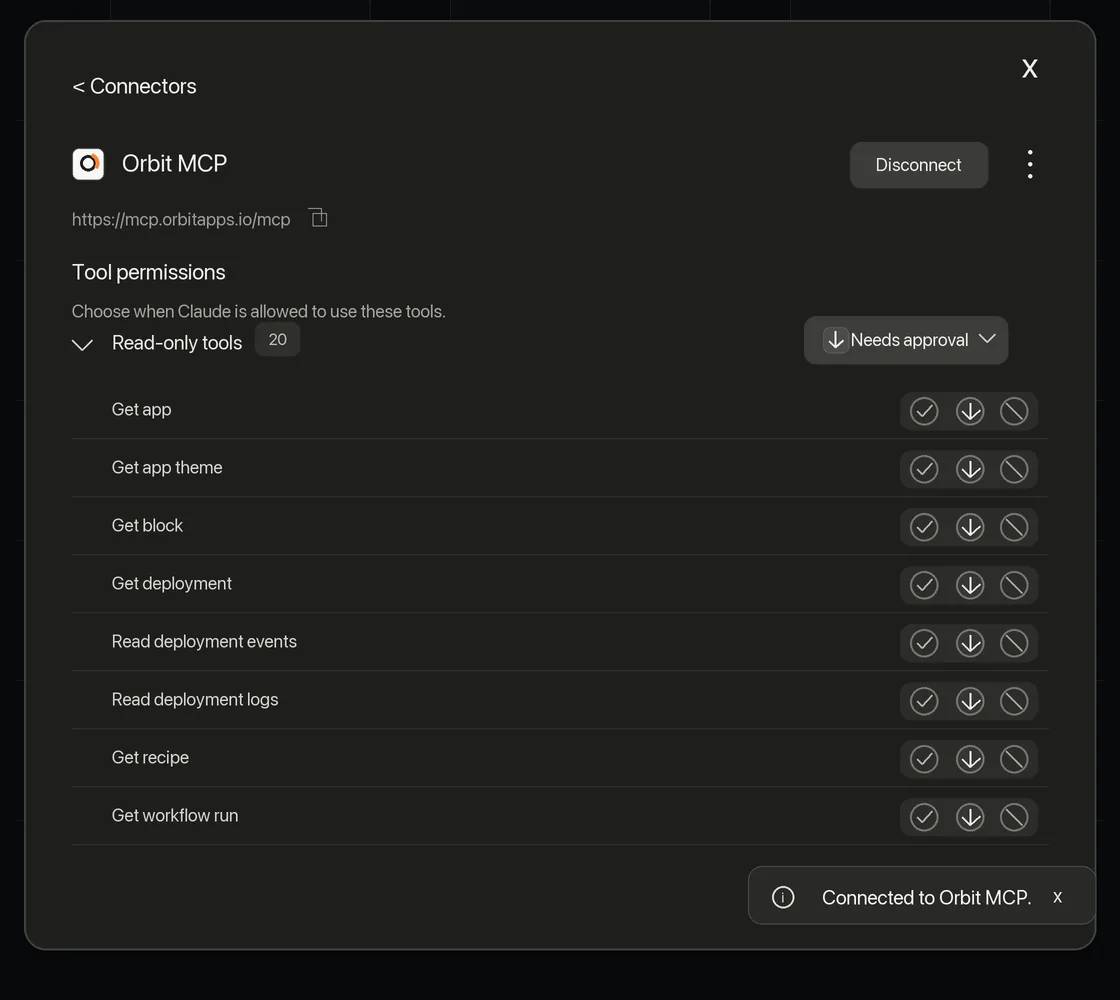Click the Connected to Orbit MCP message
The width and height of the screenshot is (1120, 1000).
click(x=926, y=897)
